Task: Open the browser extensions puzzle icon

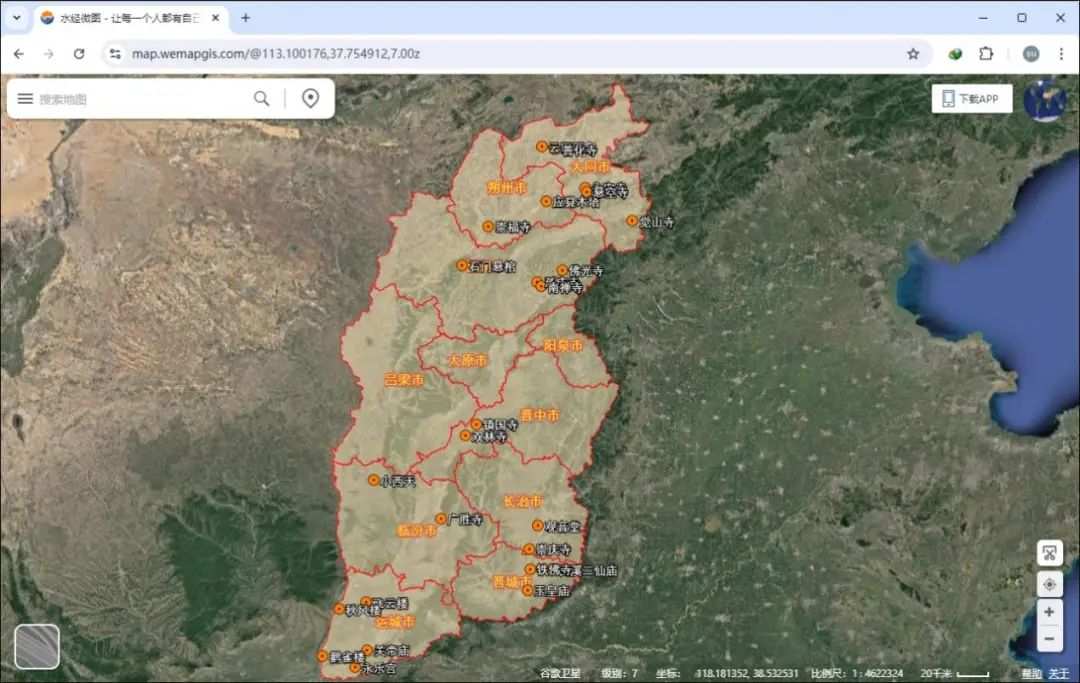Action: (x=986, y=54)
